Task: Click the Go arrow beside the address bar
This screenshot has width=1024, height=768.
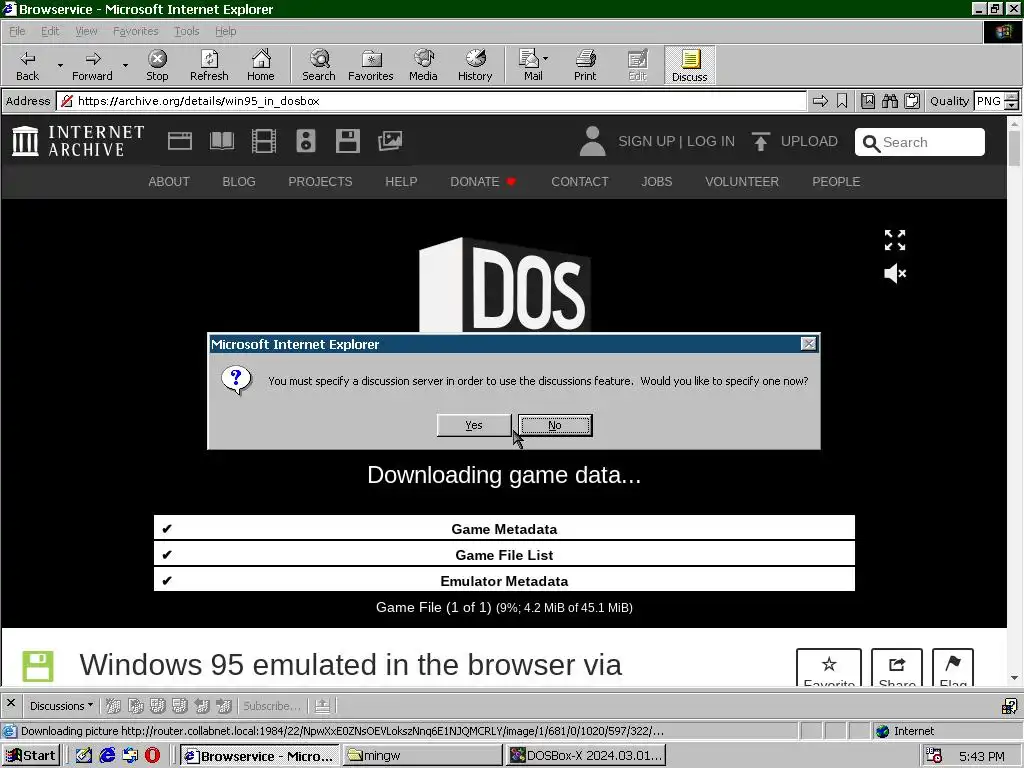Action: (x=820, y=101)
